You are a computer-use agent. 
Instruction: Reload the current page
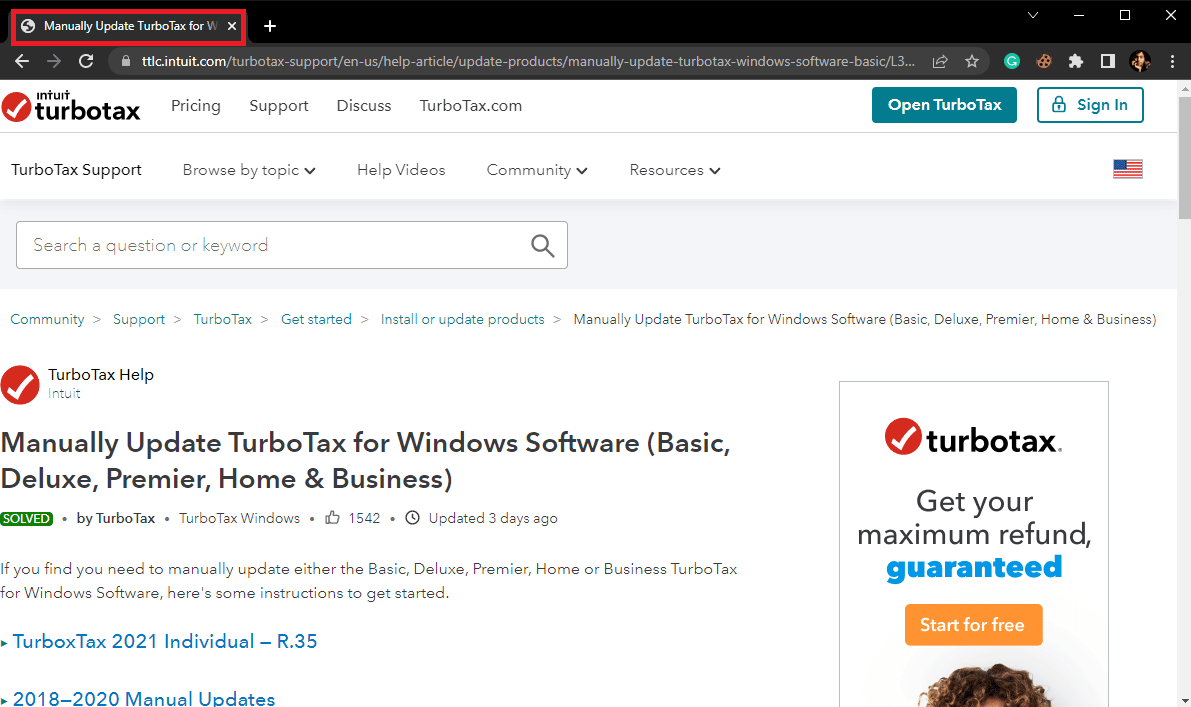click(86, 62)
